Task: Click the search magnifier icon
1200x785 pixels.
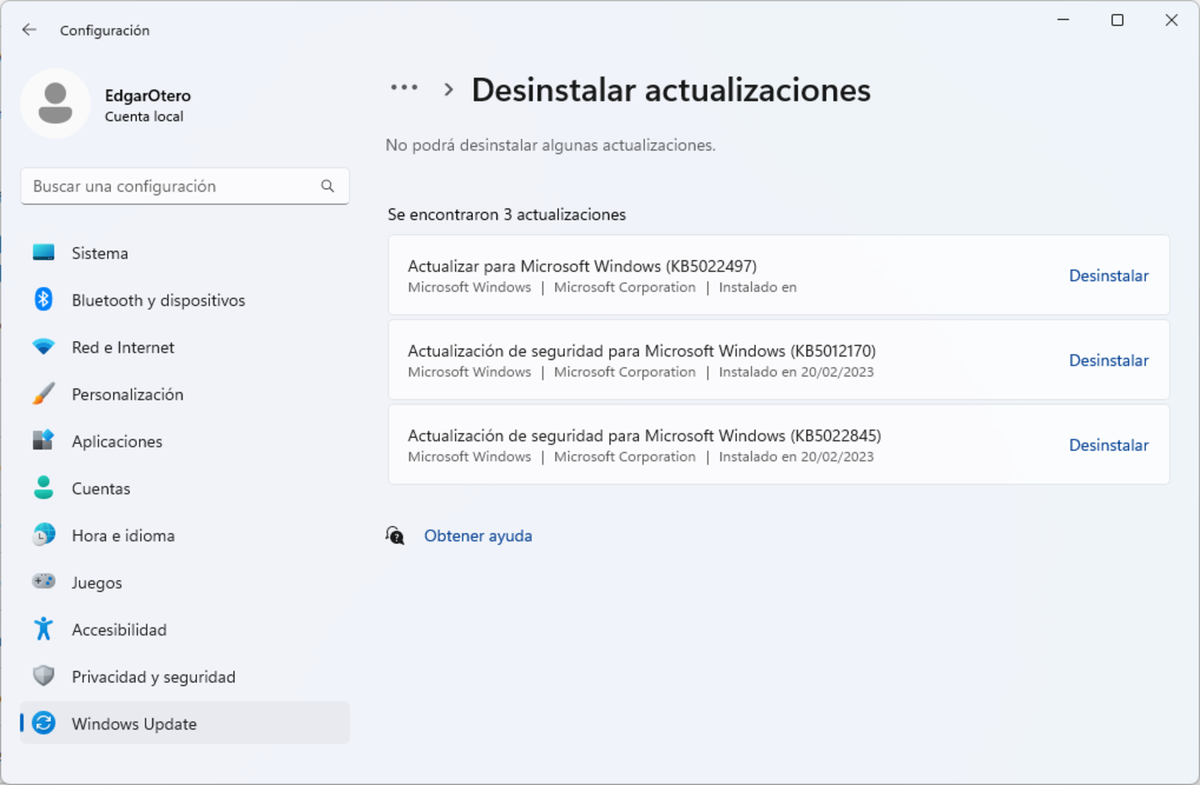Action: click(x=327, y=186)
